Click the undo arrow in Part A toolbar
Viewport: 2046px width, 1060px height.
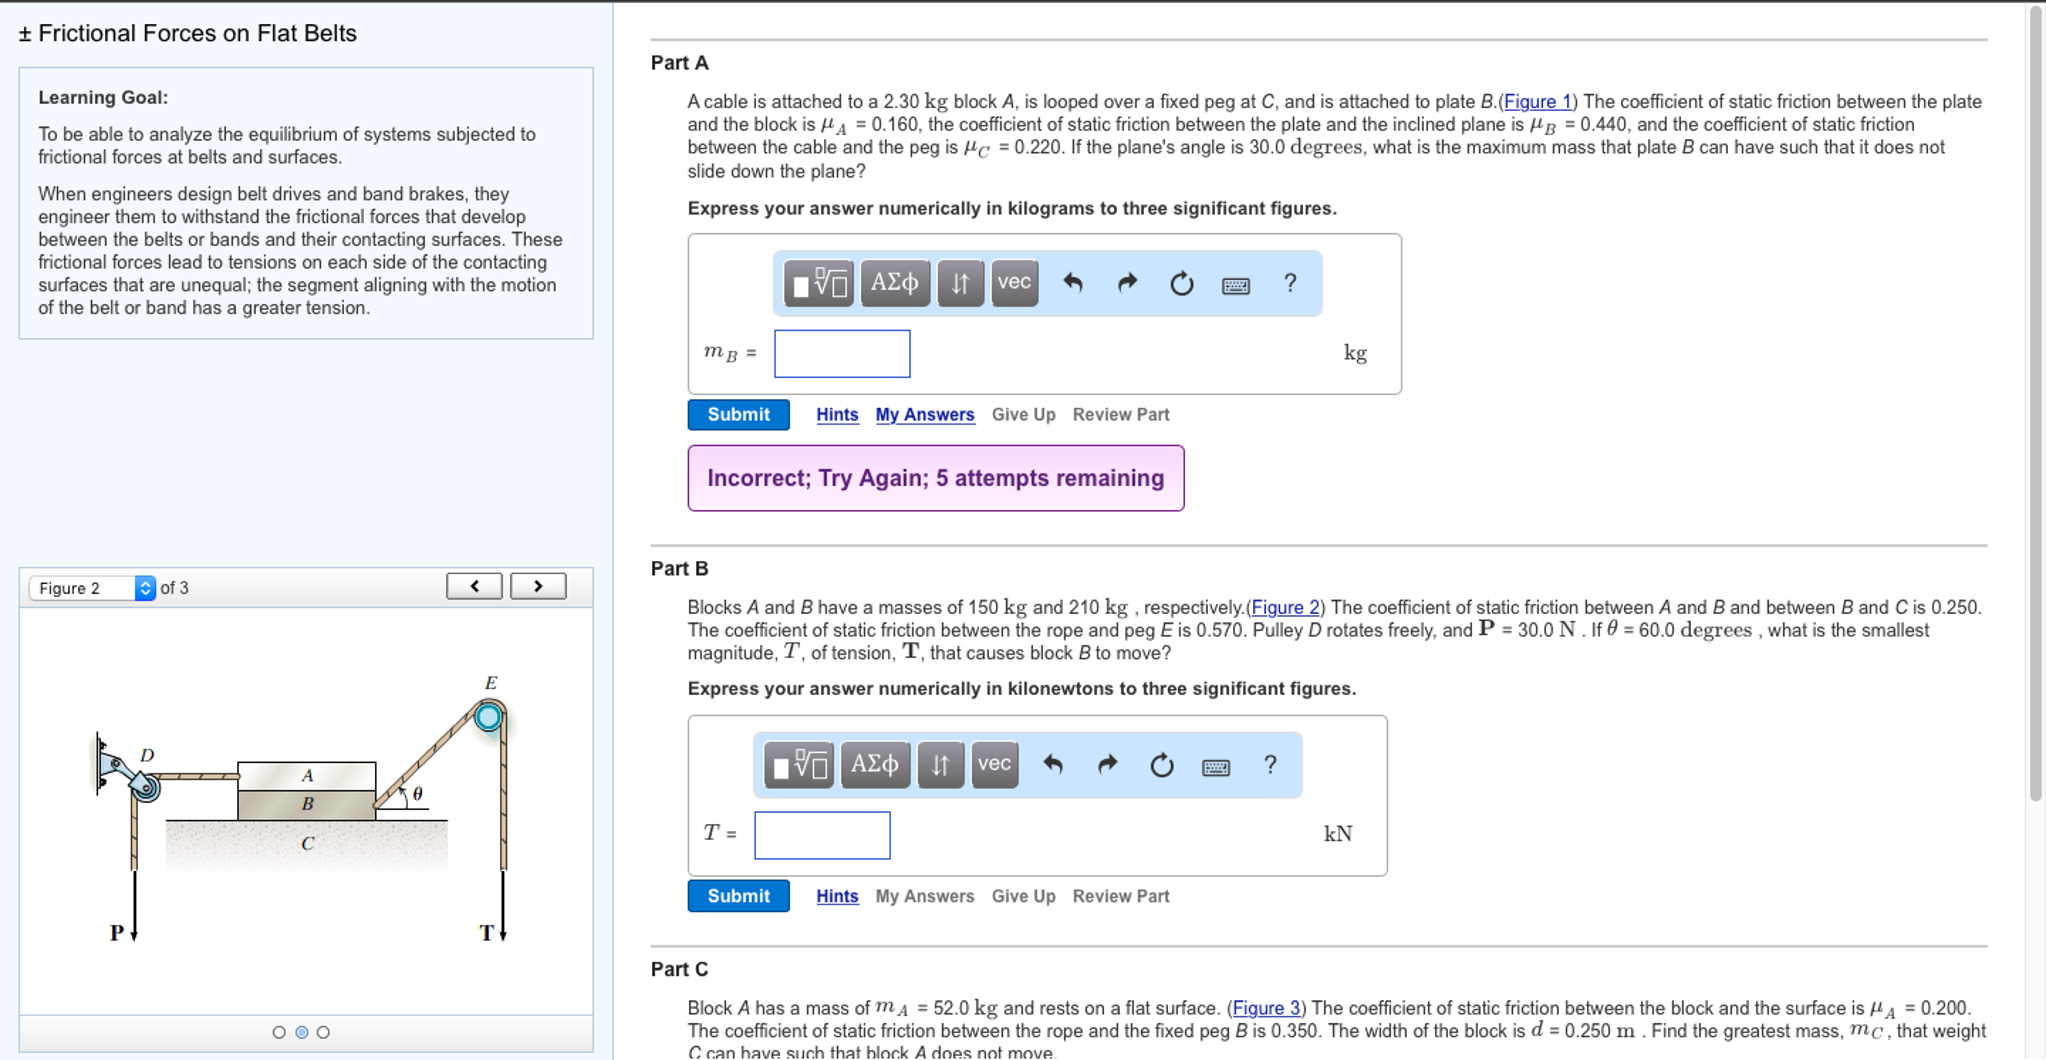1071,284
